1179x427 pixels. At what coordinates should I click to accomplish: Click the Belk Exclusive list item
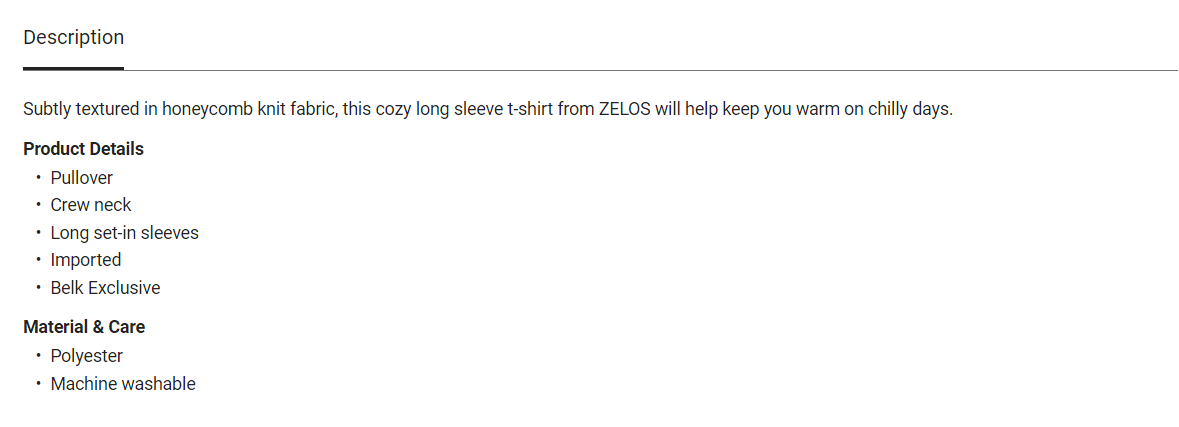click(x=105, y=288)
